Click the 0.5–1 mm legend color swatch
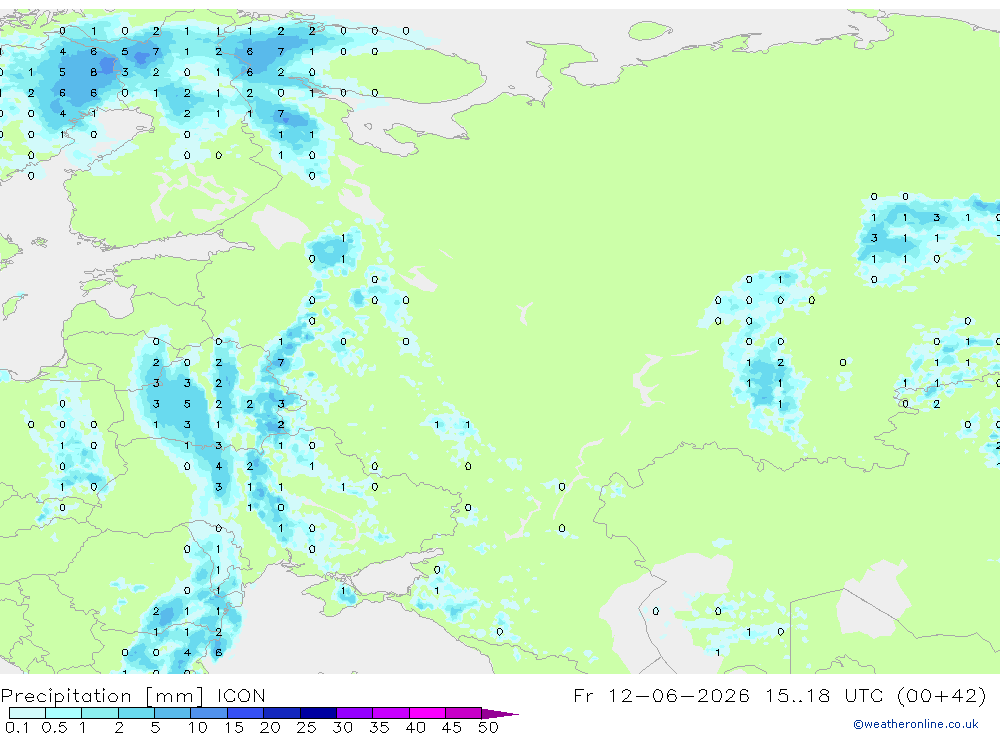This screenshot has width=1000, height=733. [63, 713]
